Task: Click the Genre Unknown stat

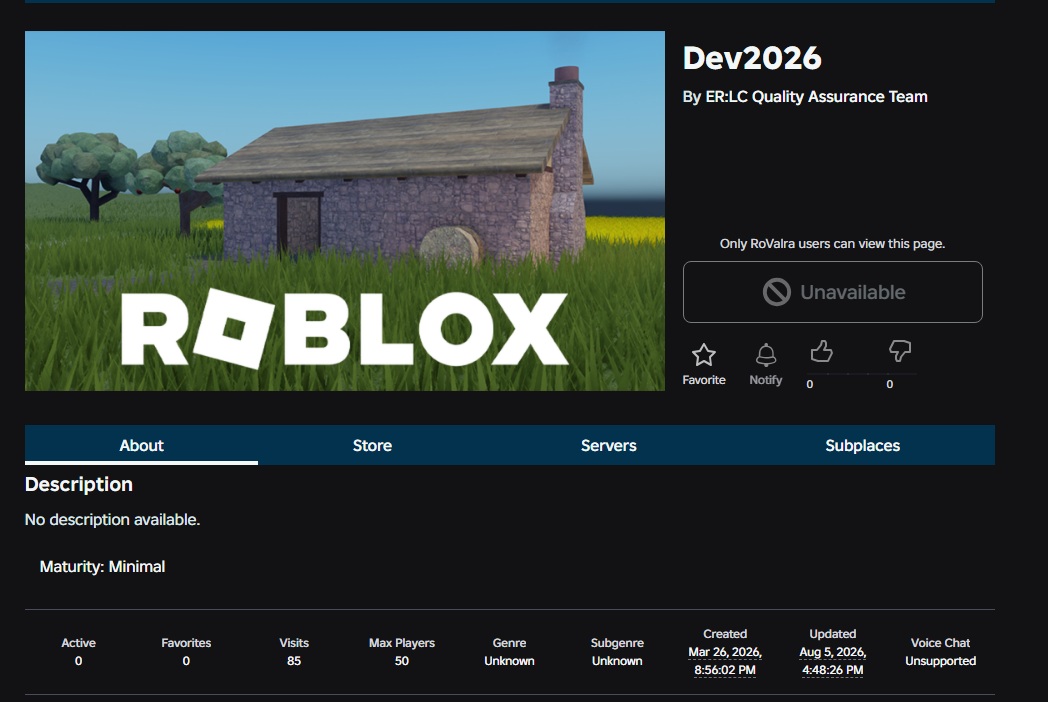Action: (x=509, y=652)
